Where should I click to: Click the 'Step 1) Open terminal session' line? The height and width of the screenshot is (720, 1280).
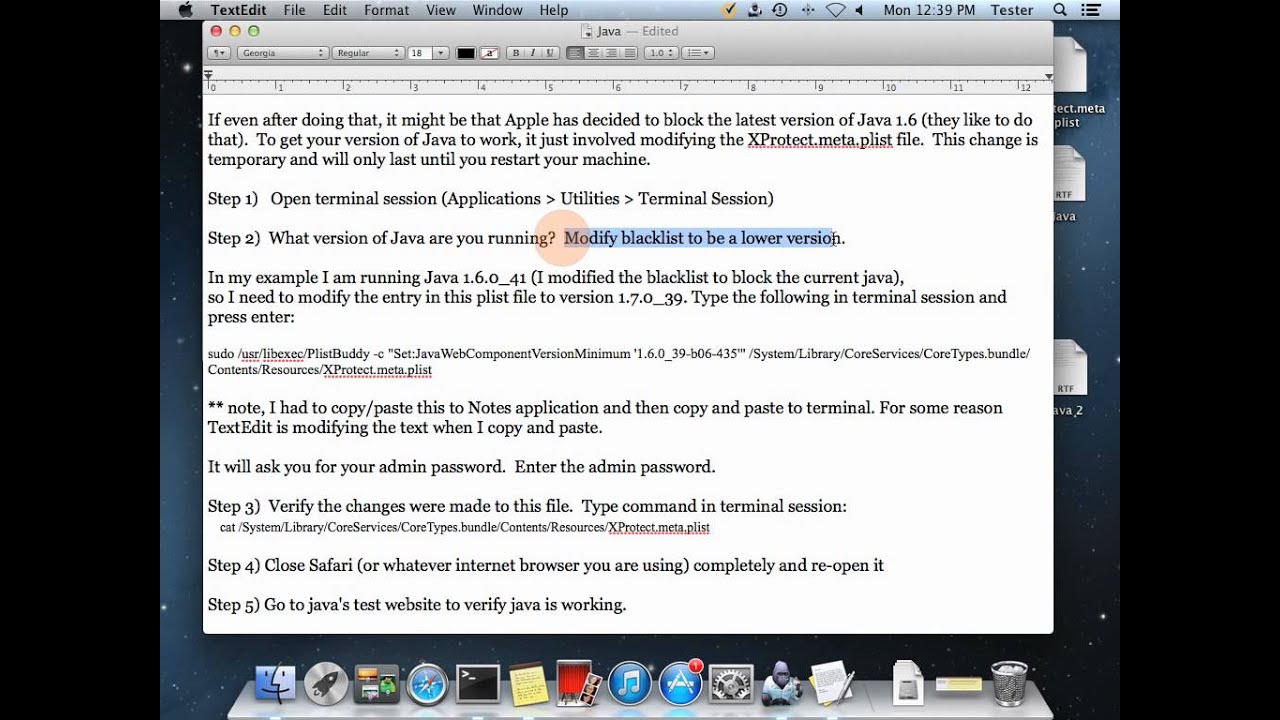(x=490, y=199)
